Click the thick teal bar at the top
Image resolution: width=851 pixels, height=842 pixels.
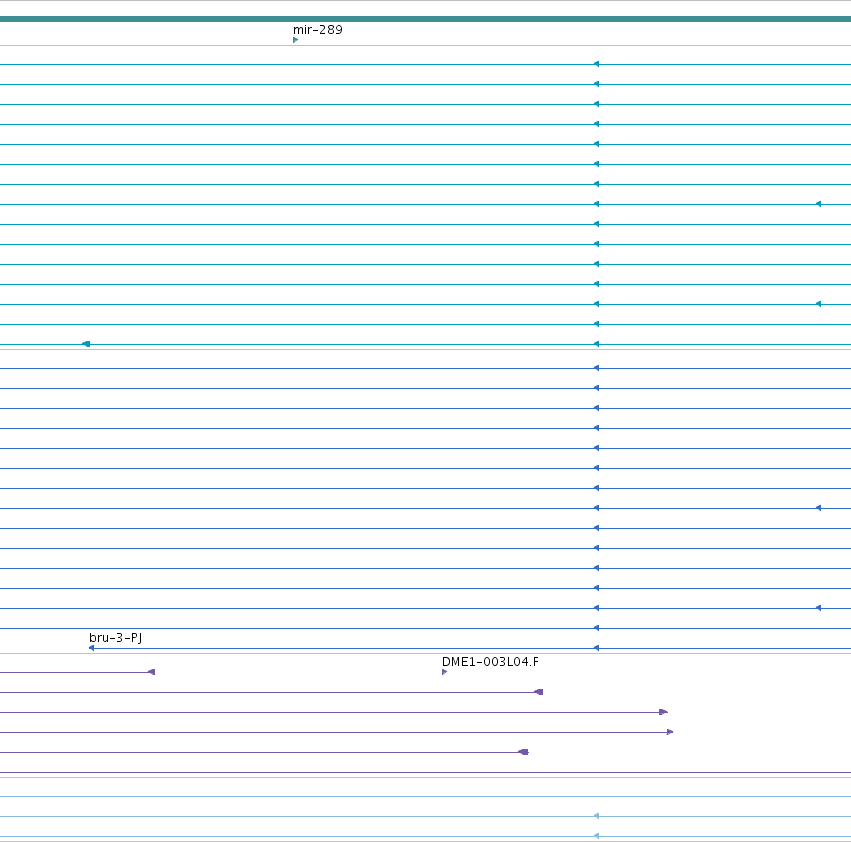coord(426,19)
